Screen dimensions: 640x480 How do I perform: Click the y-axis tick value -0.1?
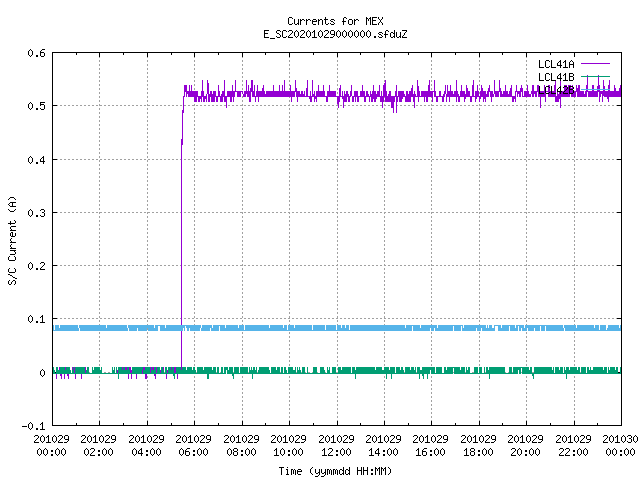[33, 426]
